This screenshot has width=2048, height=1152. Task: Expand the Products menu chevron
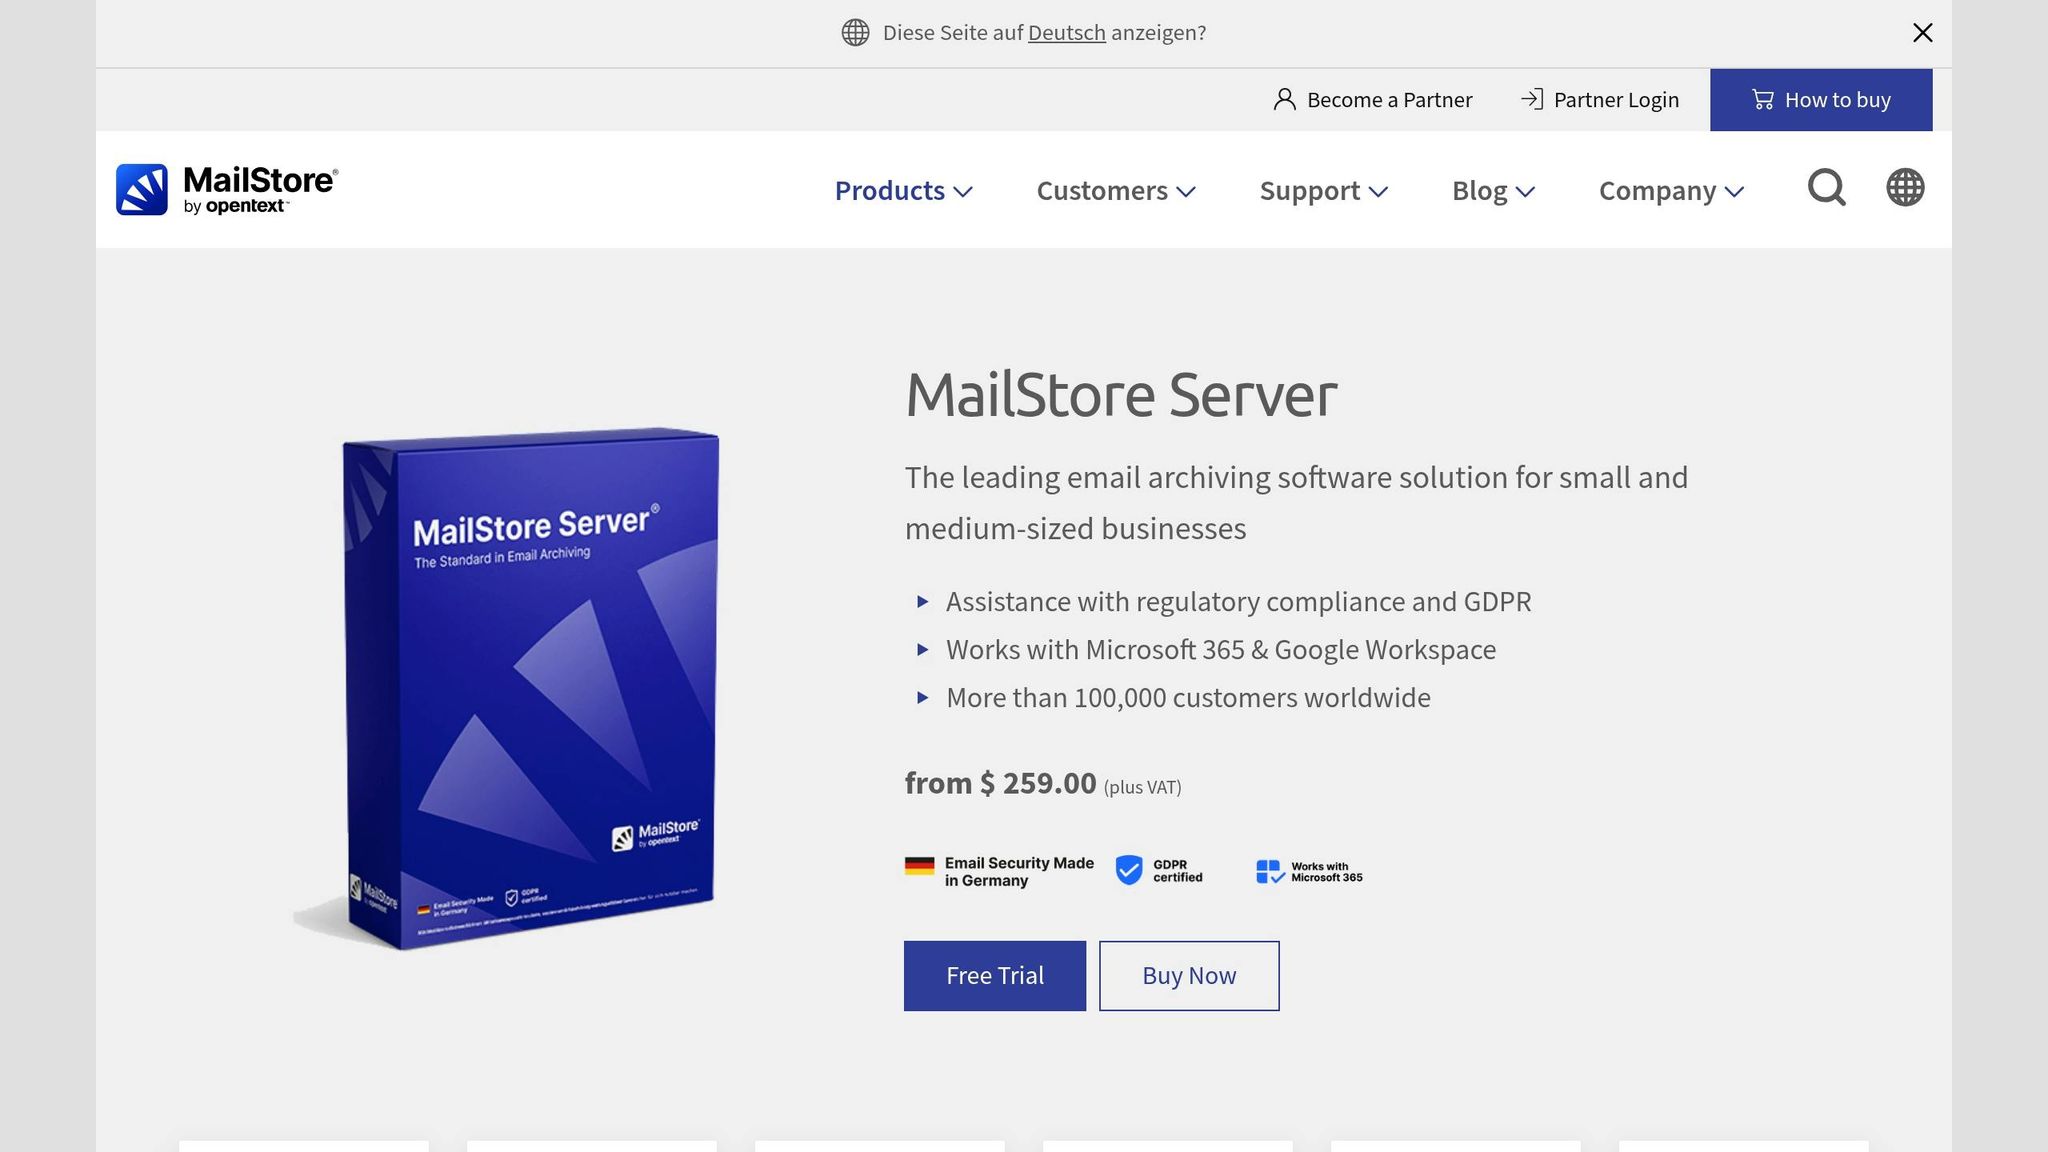tap(963, 192)
